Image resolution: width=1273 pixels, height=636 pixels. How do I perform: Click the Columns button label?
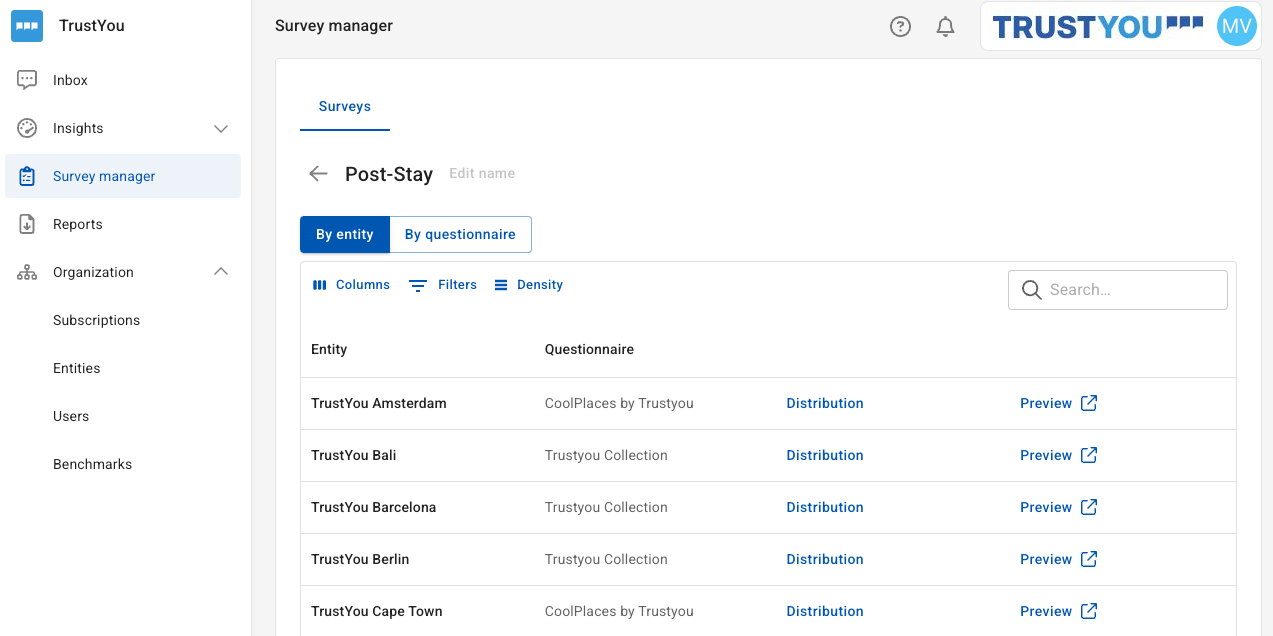click(x=363, y=285)
